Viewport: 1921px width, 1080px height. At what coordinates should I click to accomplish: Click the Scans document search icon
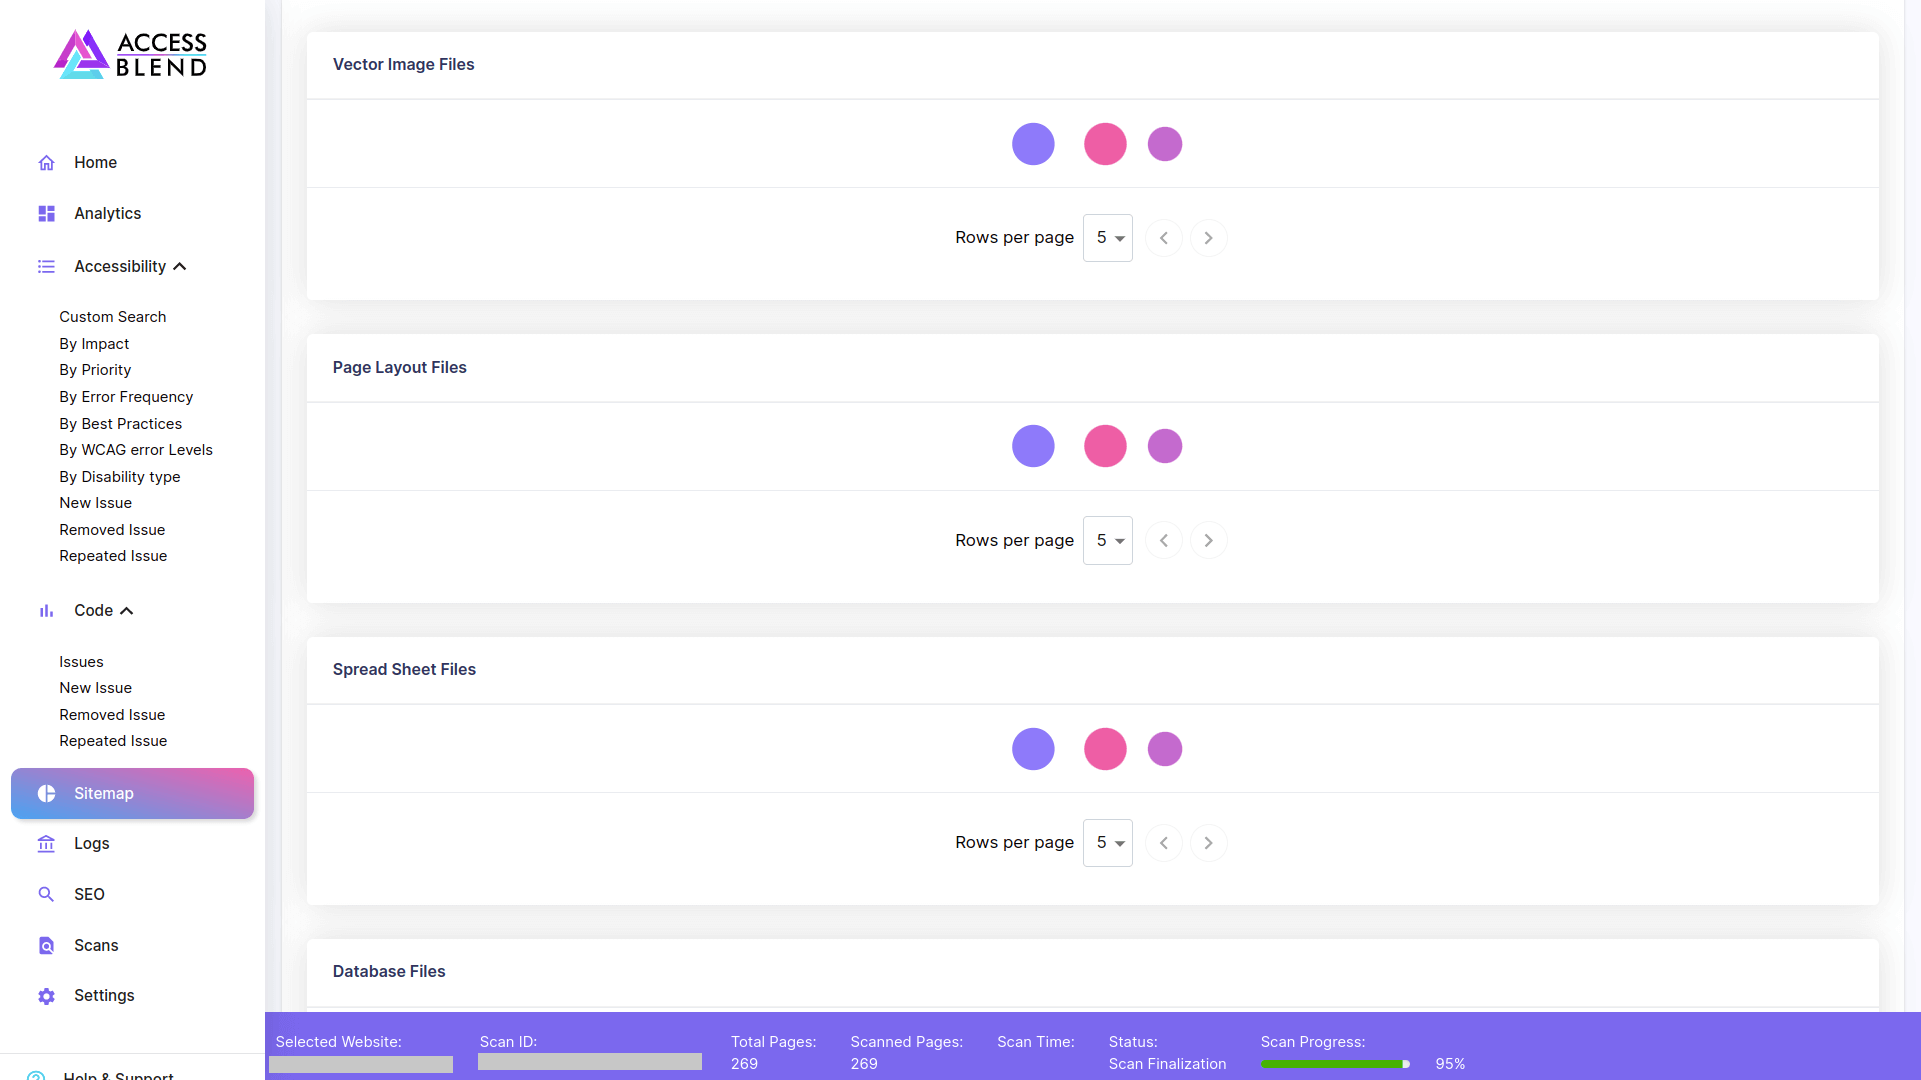pyautogui.click(x=46, y=946)
